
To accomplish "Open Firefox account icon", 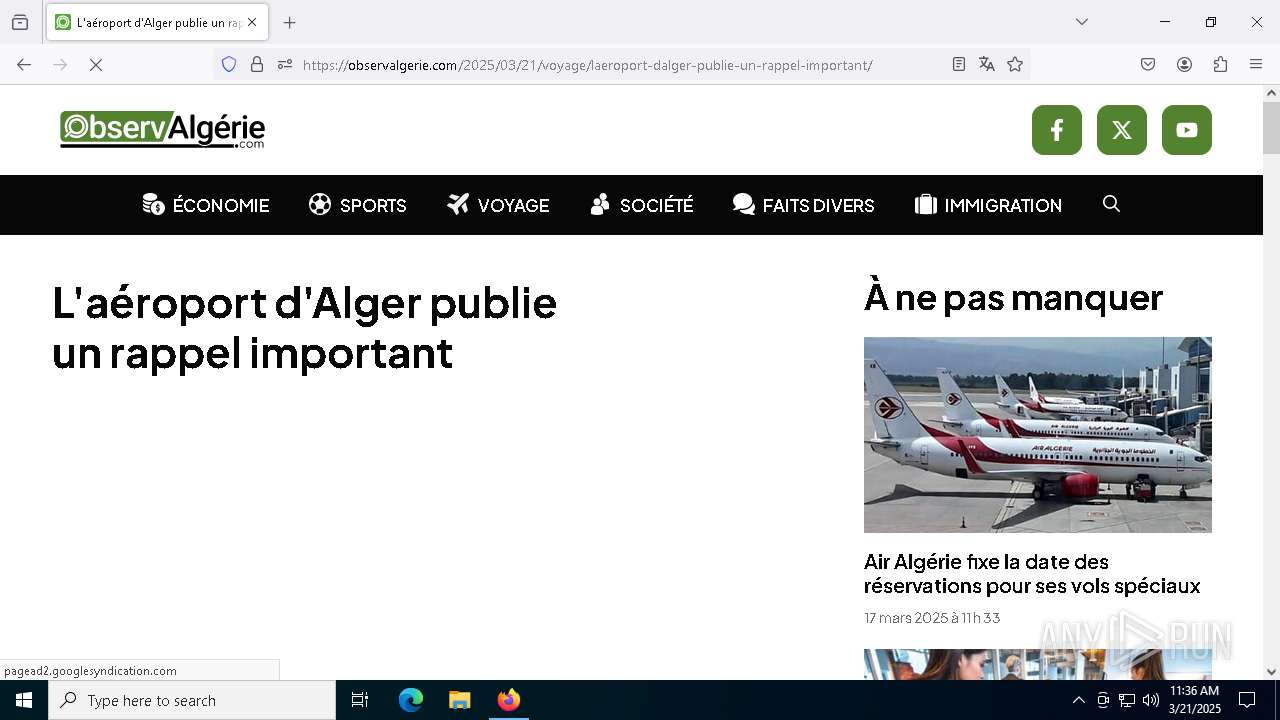I will 1184,65.
